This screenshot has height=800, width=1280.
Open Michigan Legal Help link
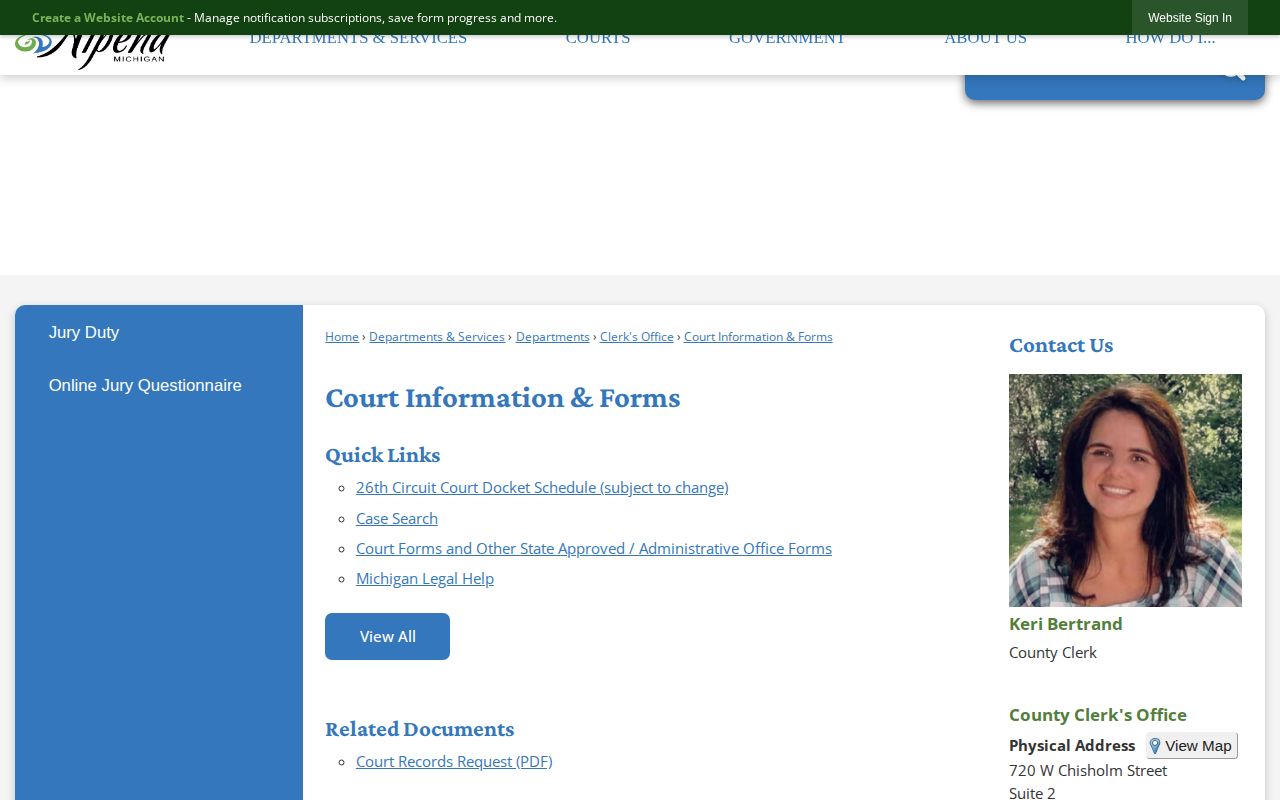(x=425, y=578)
